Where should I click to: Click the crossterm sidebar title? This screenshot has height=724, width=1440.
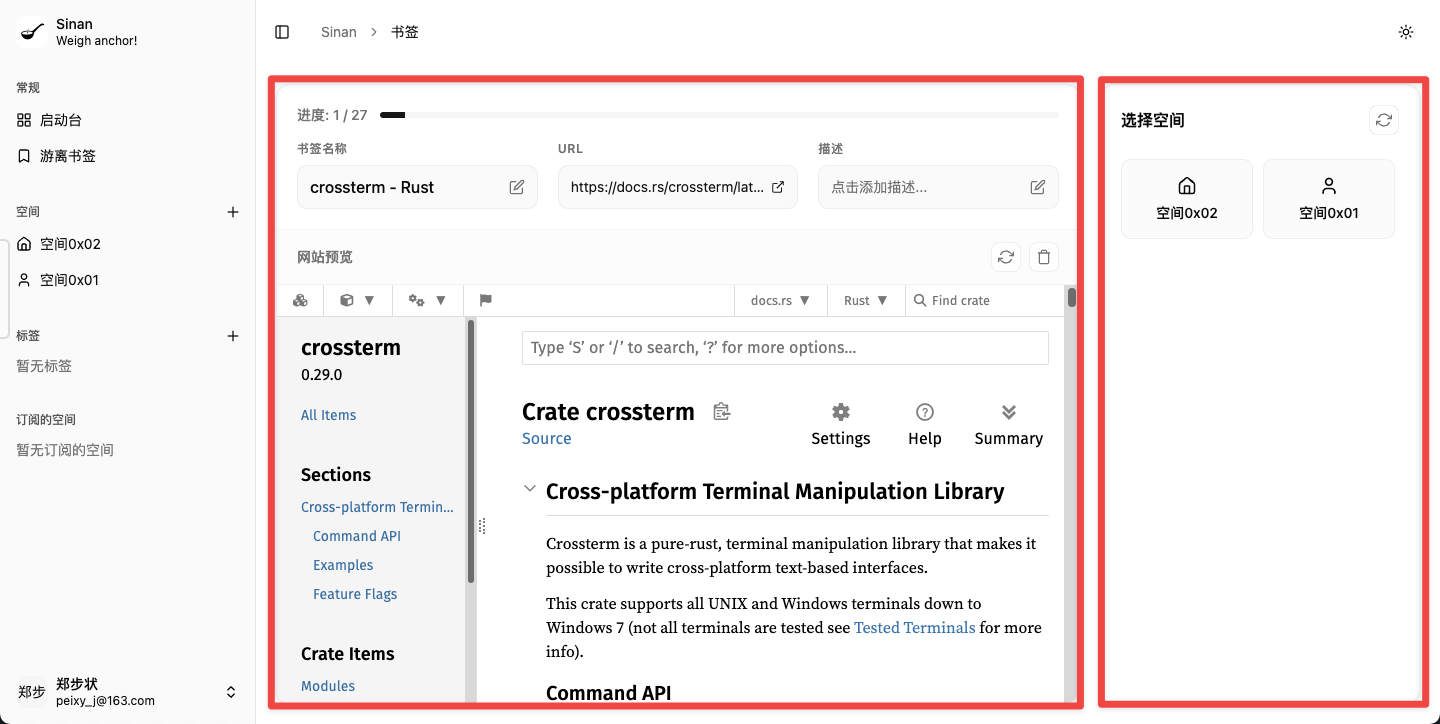coord(351,347)
